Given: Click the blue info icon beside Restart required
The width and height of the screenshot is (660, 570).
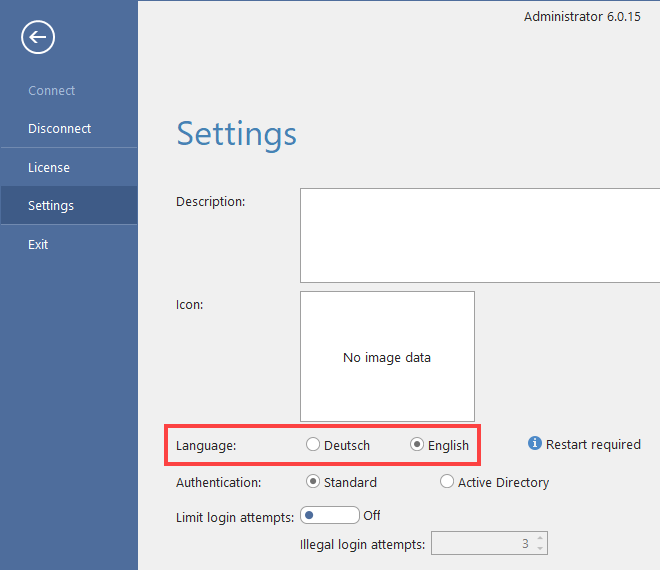Looking at the screenshot, I should click(x=535, y=444).
